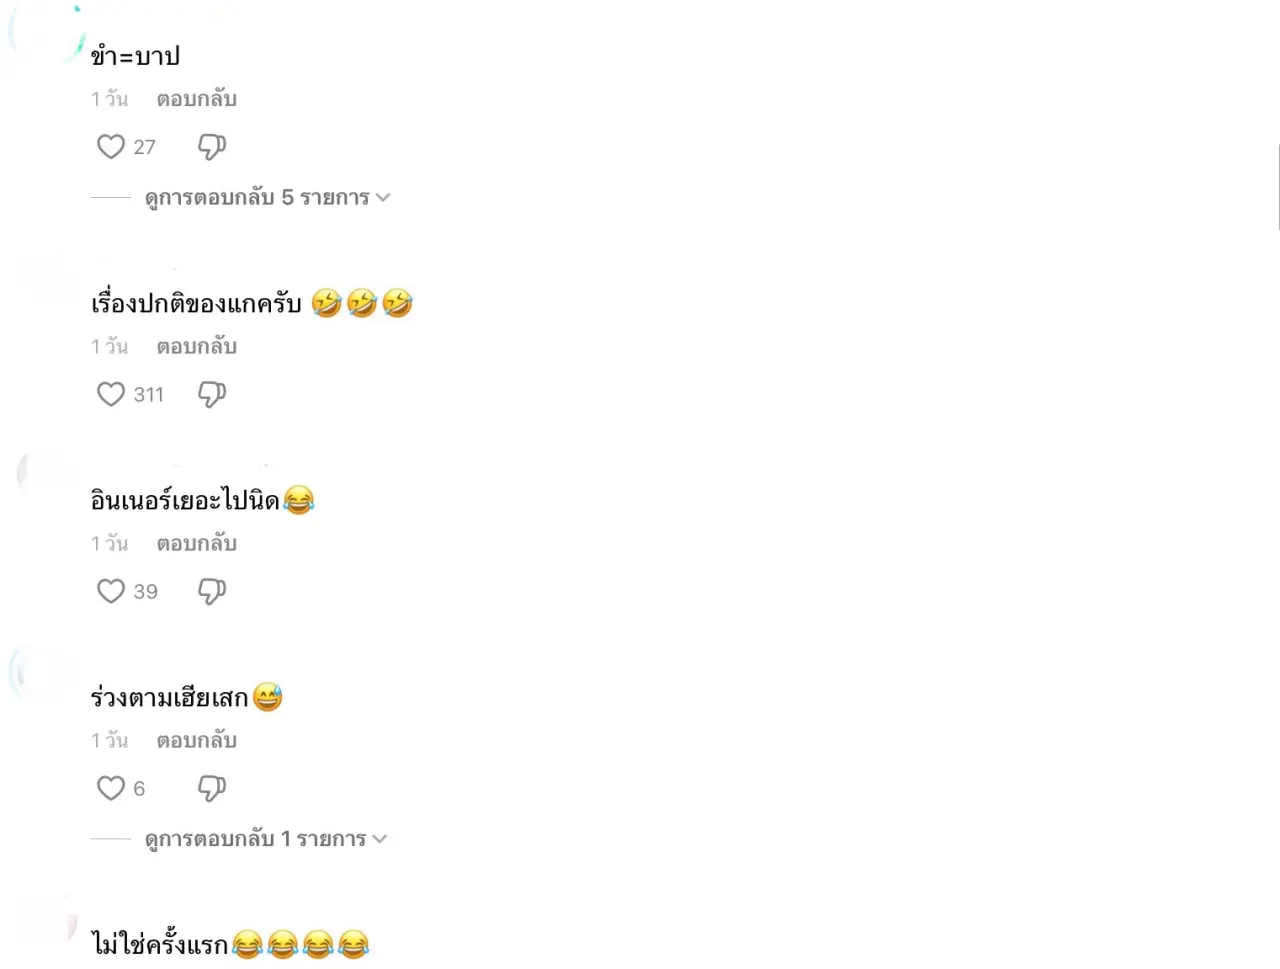
Task: Open the avatar of the "ขำ=บาป" commenter
Action: click(45, 35)
